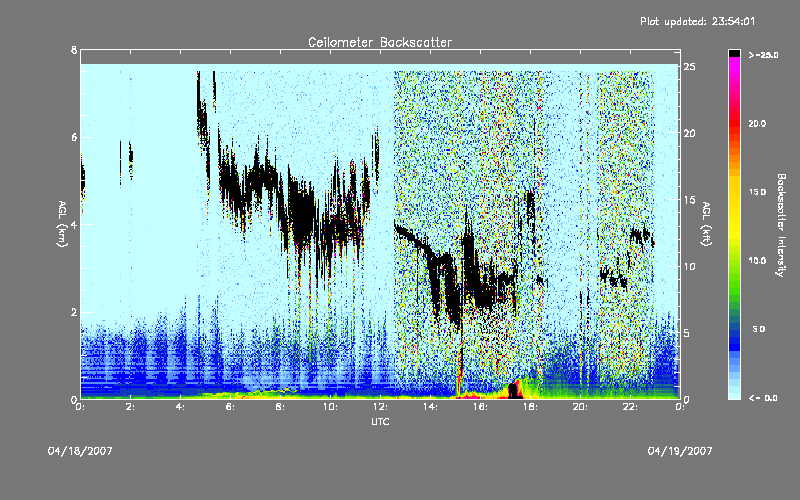Image resolution: width=800 pixels, height=500 pixels.
Task: Select the '6:' hour tick on UTC axis
Action: (x=230, y=407)
